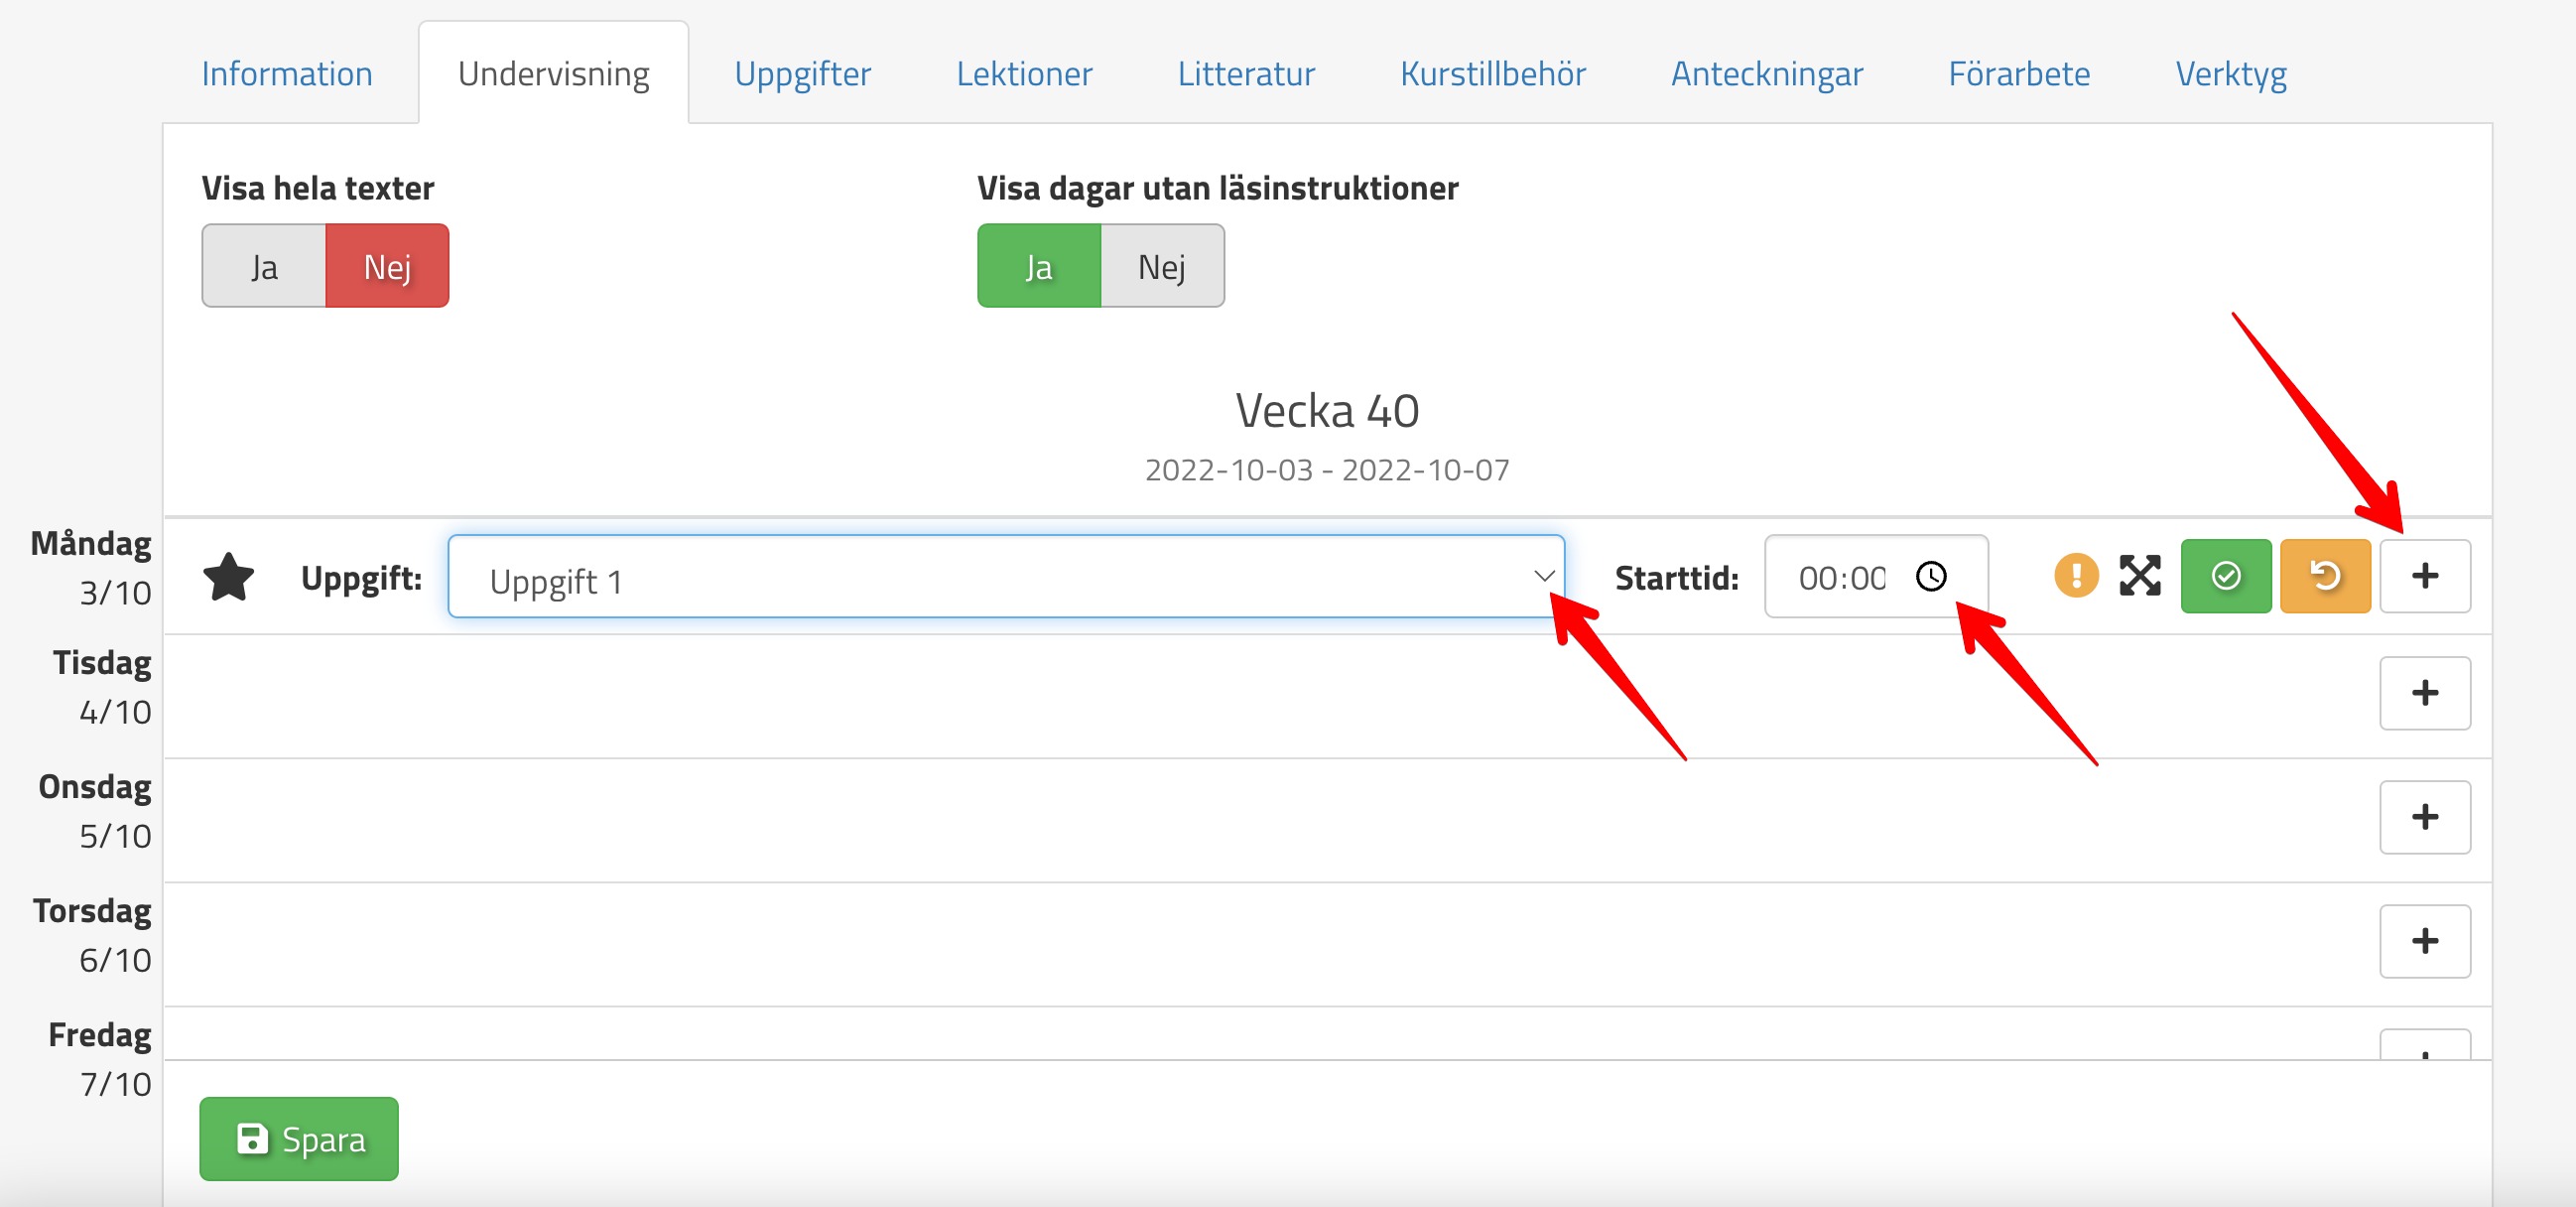Set Visa hela texter to Ja
The image size is (2576, 1207).
(264, 266)
